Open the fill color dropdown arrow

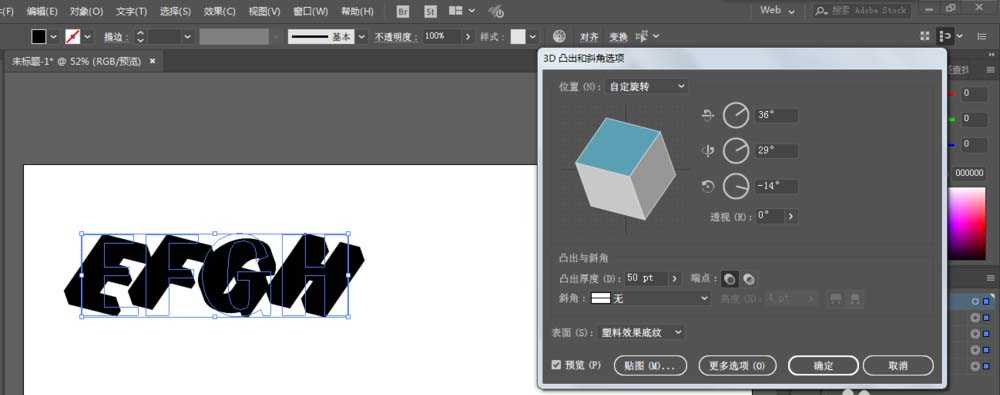coord(53,36)
